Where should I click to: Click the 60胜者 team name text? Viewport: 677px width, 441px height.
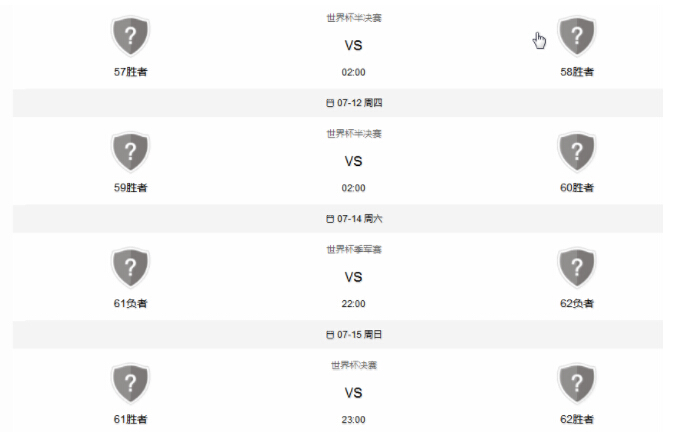point(577,187)
